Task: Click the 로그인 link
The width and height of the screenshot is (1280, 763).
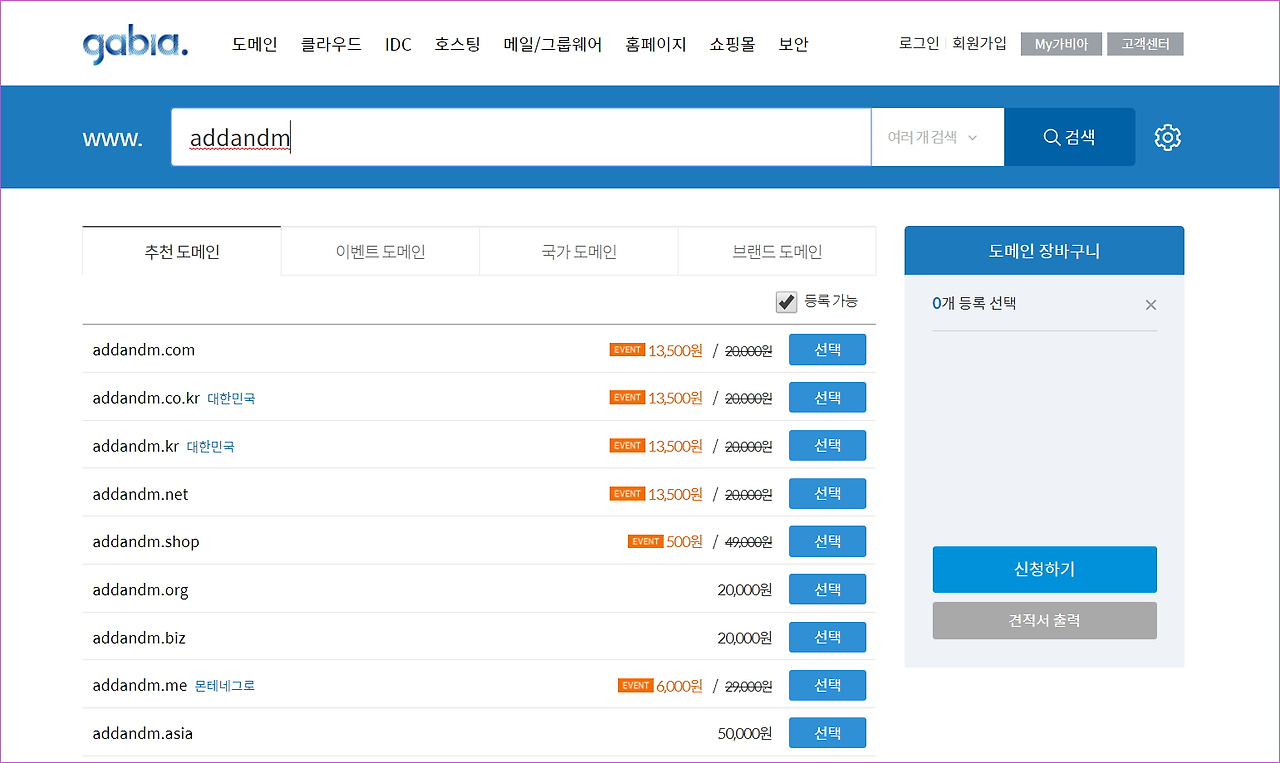Action: (919, 43)
